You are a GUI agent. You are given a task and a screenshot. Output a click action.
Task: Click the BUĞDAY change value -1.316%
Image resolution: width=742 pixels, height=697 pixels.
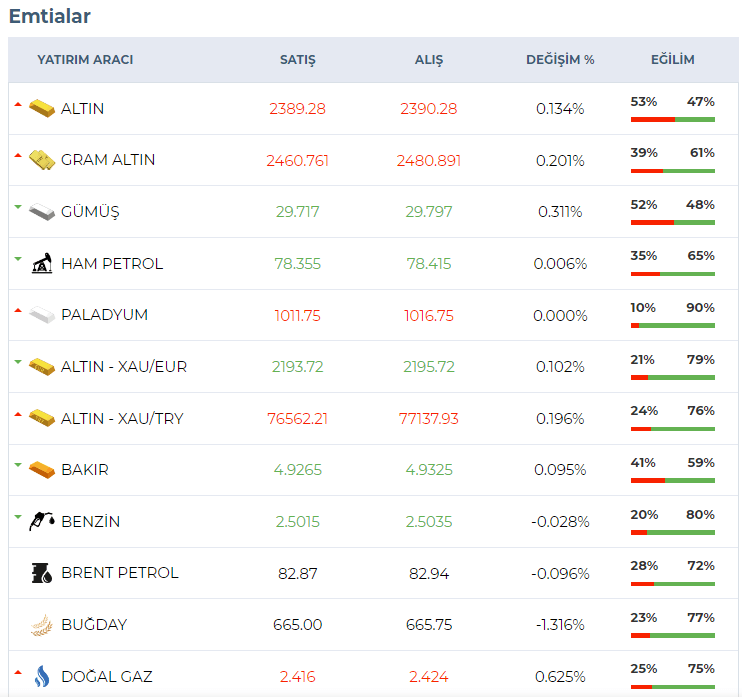coord(560,625)
